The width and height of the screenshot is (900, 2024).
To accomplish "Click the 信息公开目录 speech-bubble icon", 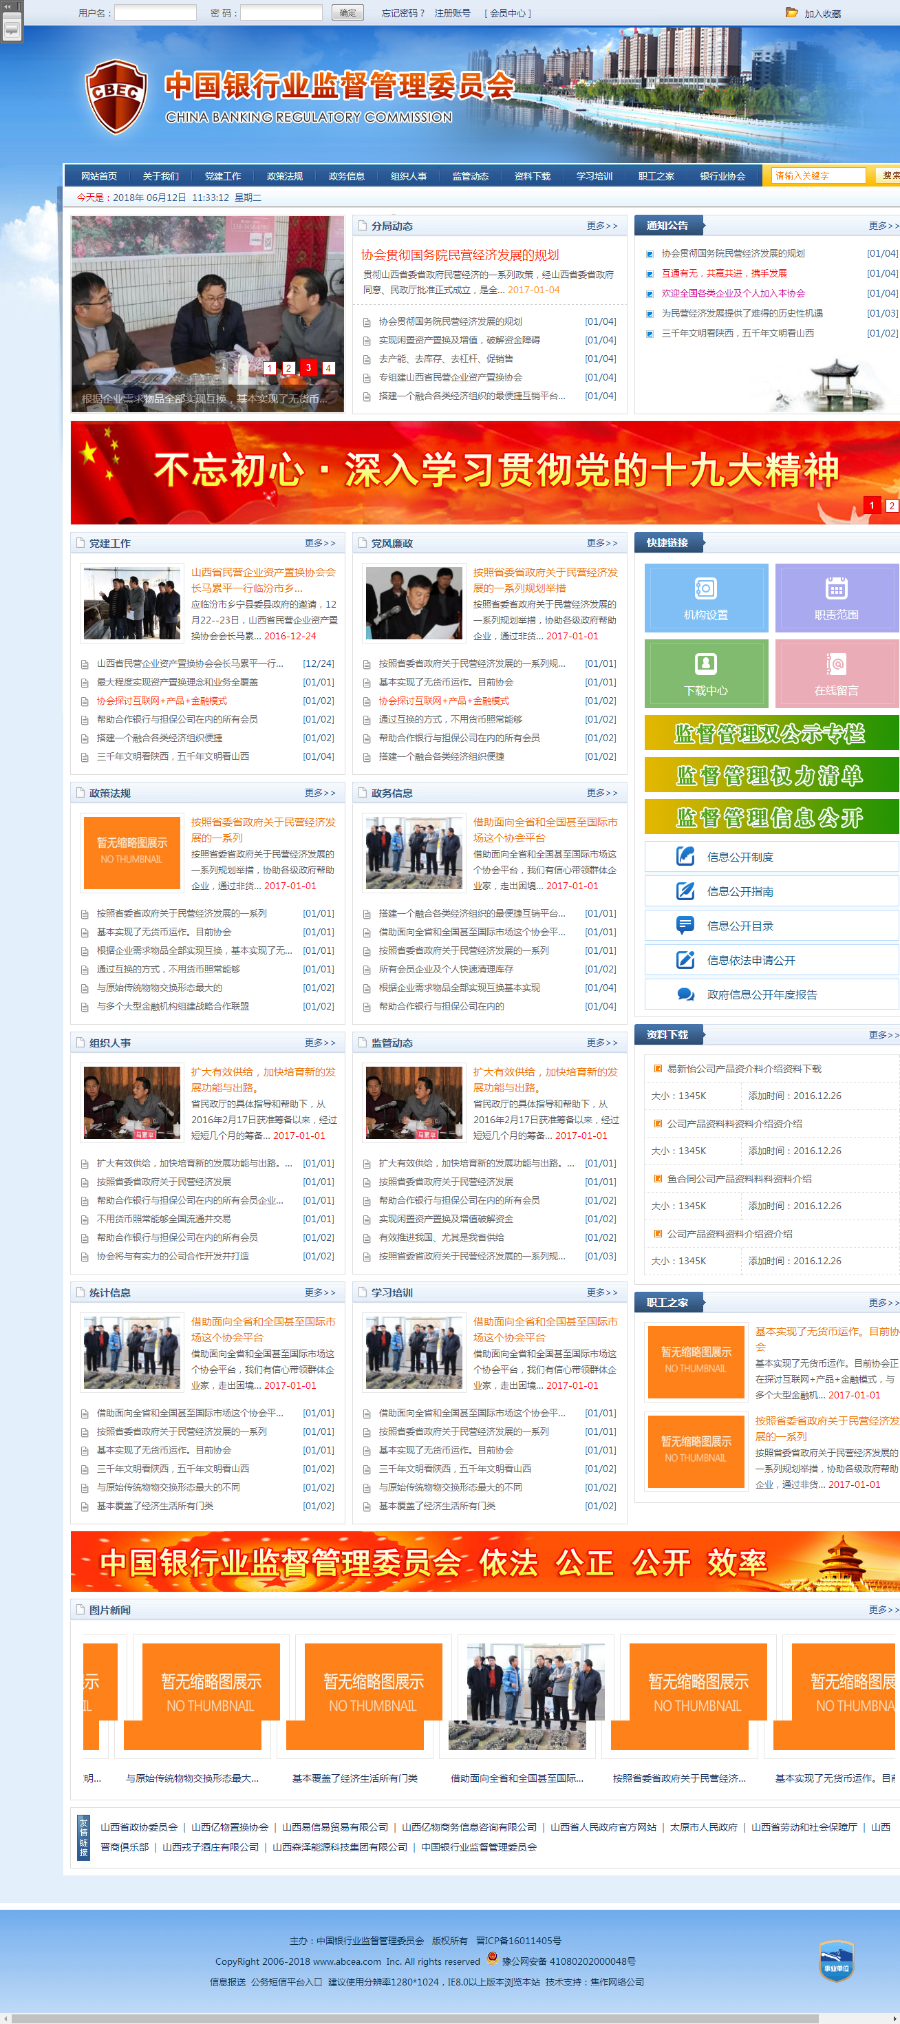I will 685,925.
